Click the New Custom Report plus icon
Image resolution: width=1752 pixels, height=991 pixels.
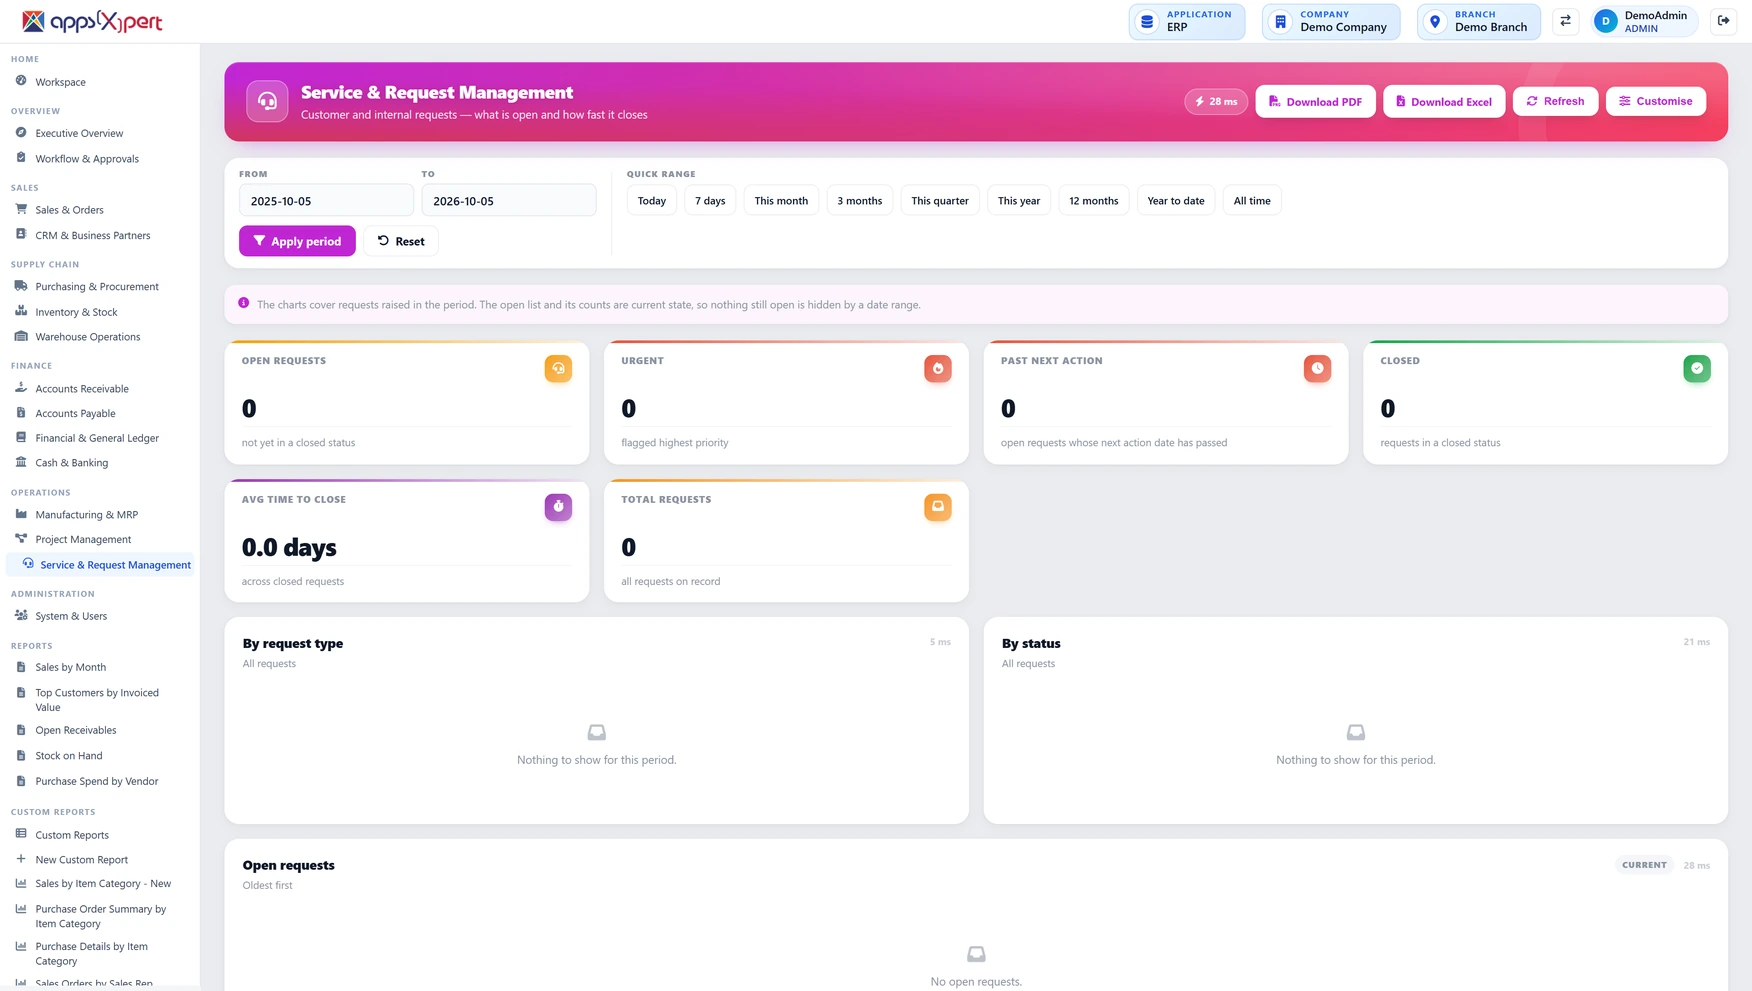pos(21,859)
